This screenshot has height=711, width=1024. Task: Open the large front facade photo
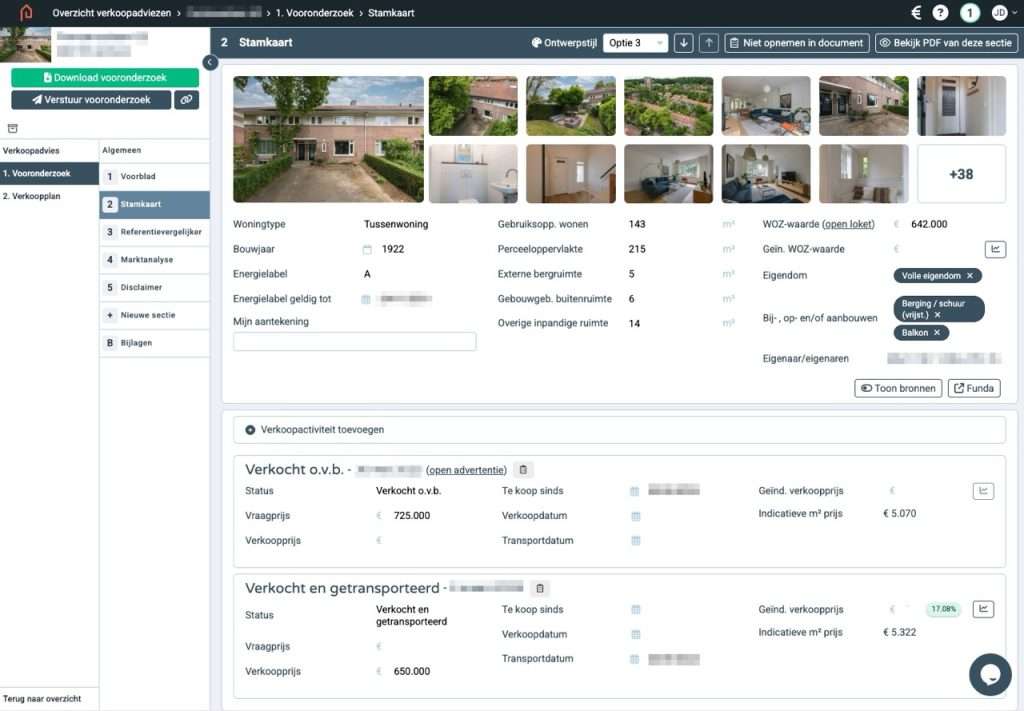[x=328, y=139]
